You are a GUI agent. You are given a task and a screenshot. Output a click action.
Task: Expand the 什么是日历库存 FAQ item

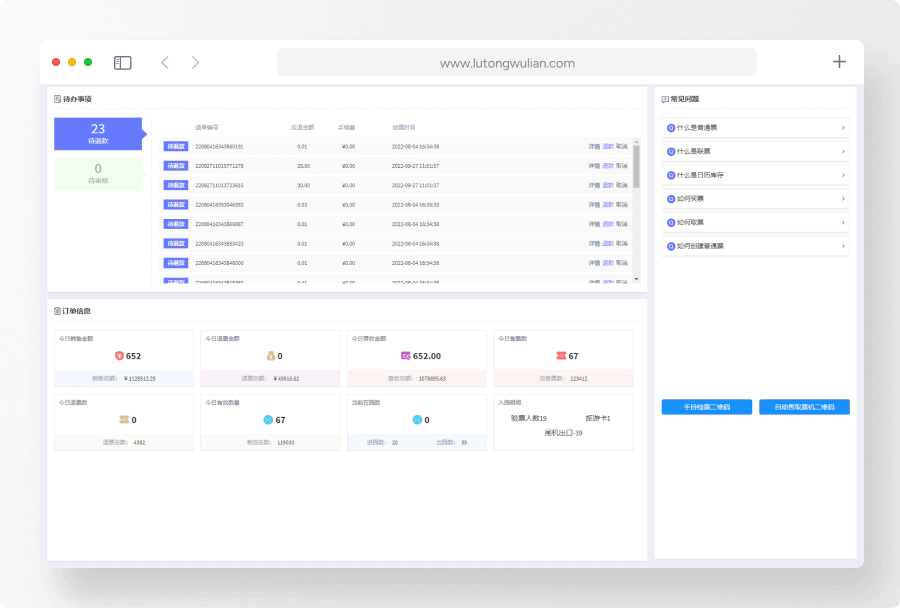coord(755,175)
